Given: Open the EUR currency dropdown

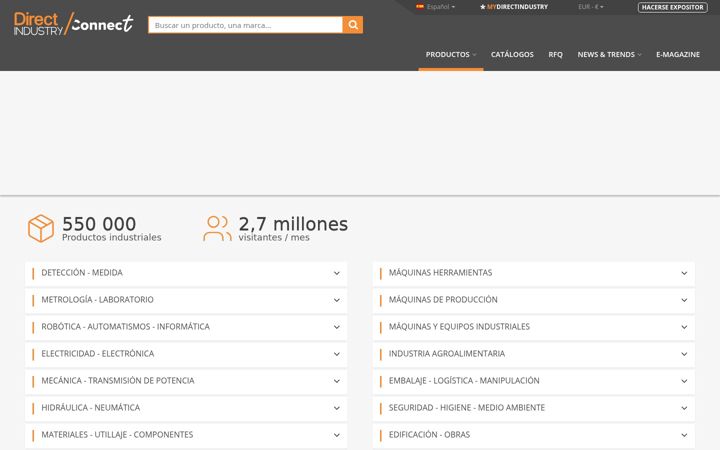Looking at the screenshot, I should (591, 7).
